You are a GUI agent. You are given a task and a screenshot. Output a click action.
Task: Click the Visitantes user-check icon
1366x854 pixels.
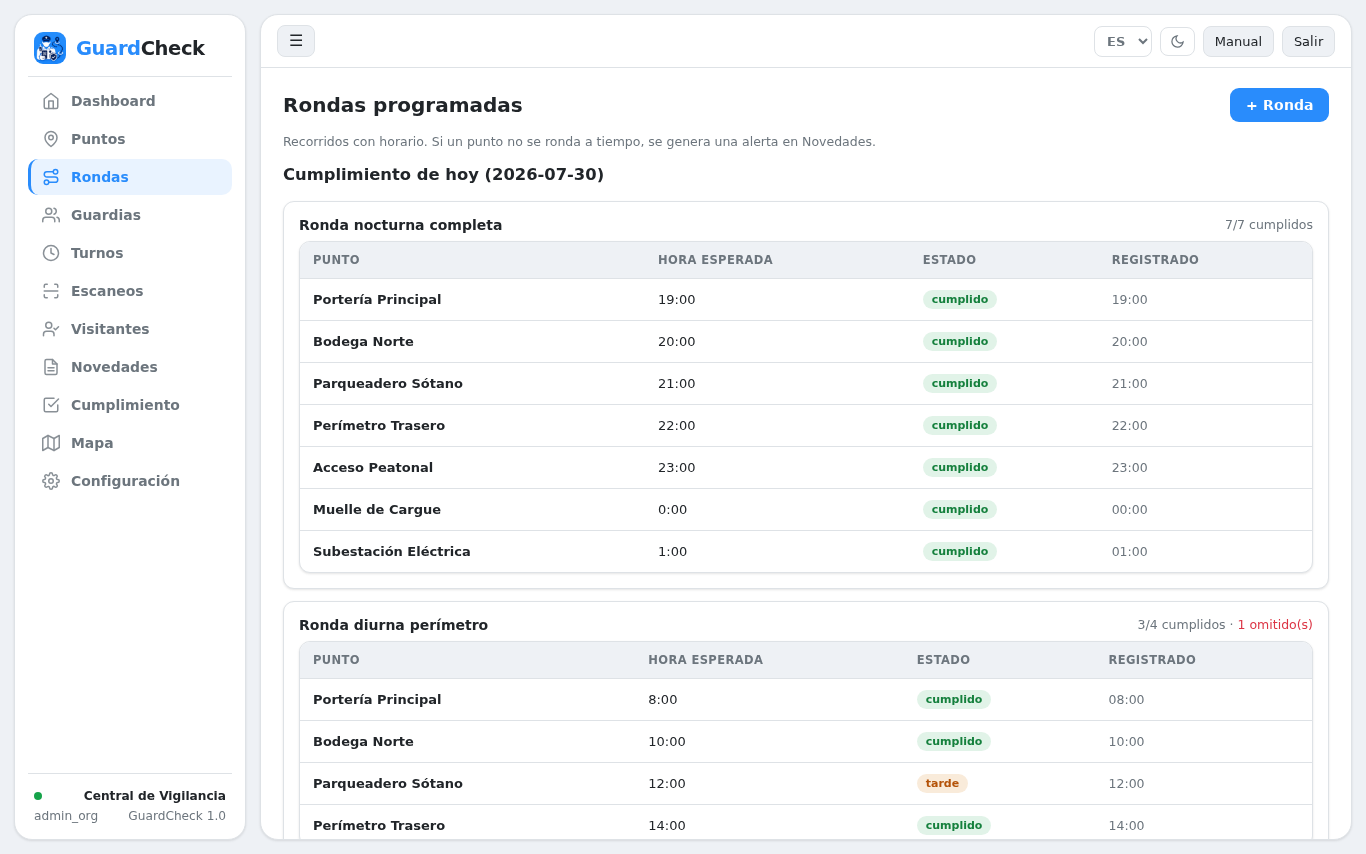point(51,329)
